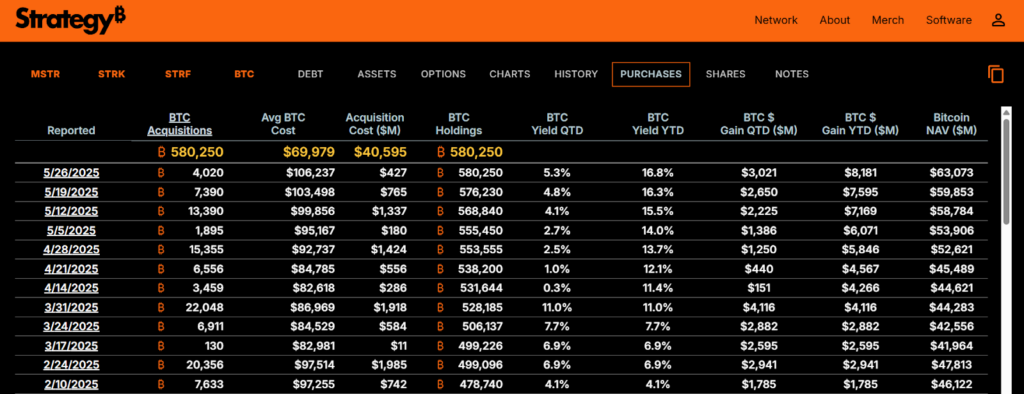Select total average cost $69,979
Screen dimensions: 1024x394
pos(309,152)
